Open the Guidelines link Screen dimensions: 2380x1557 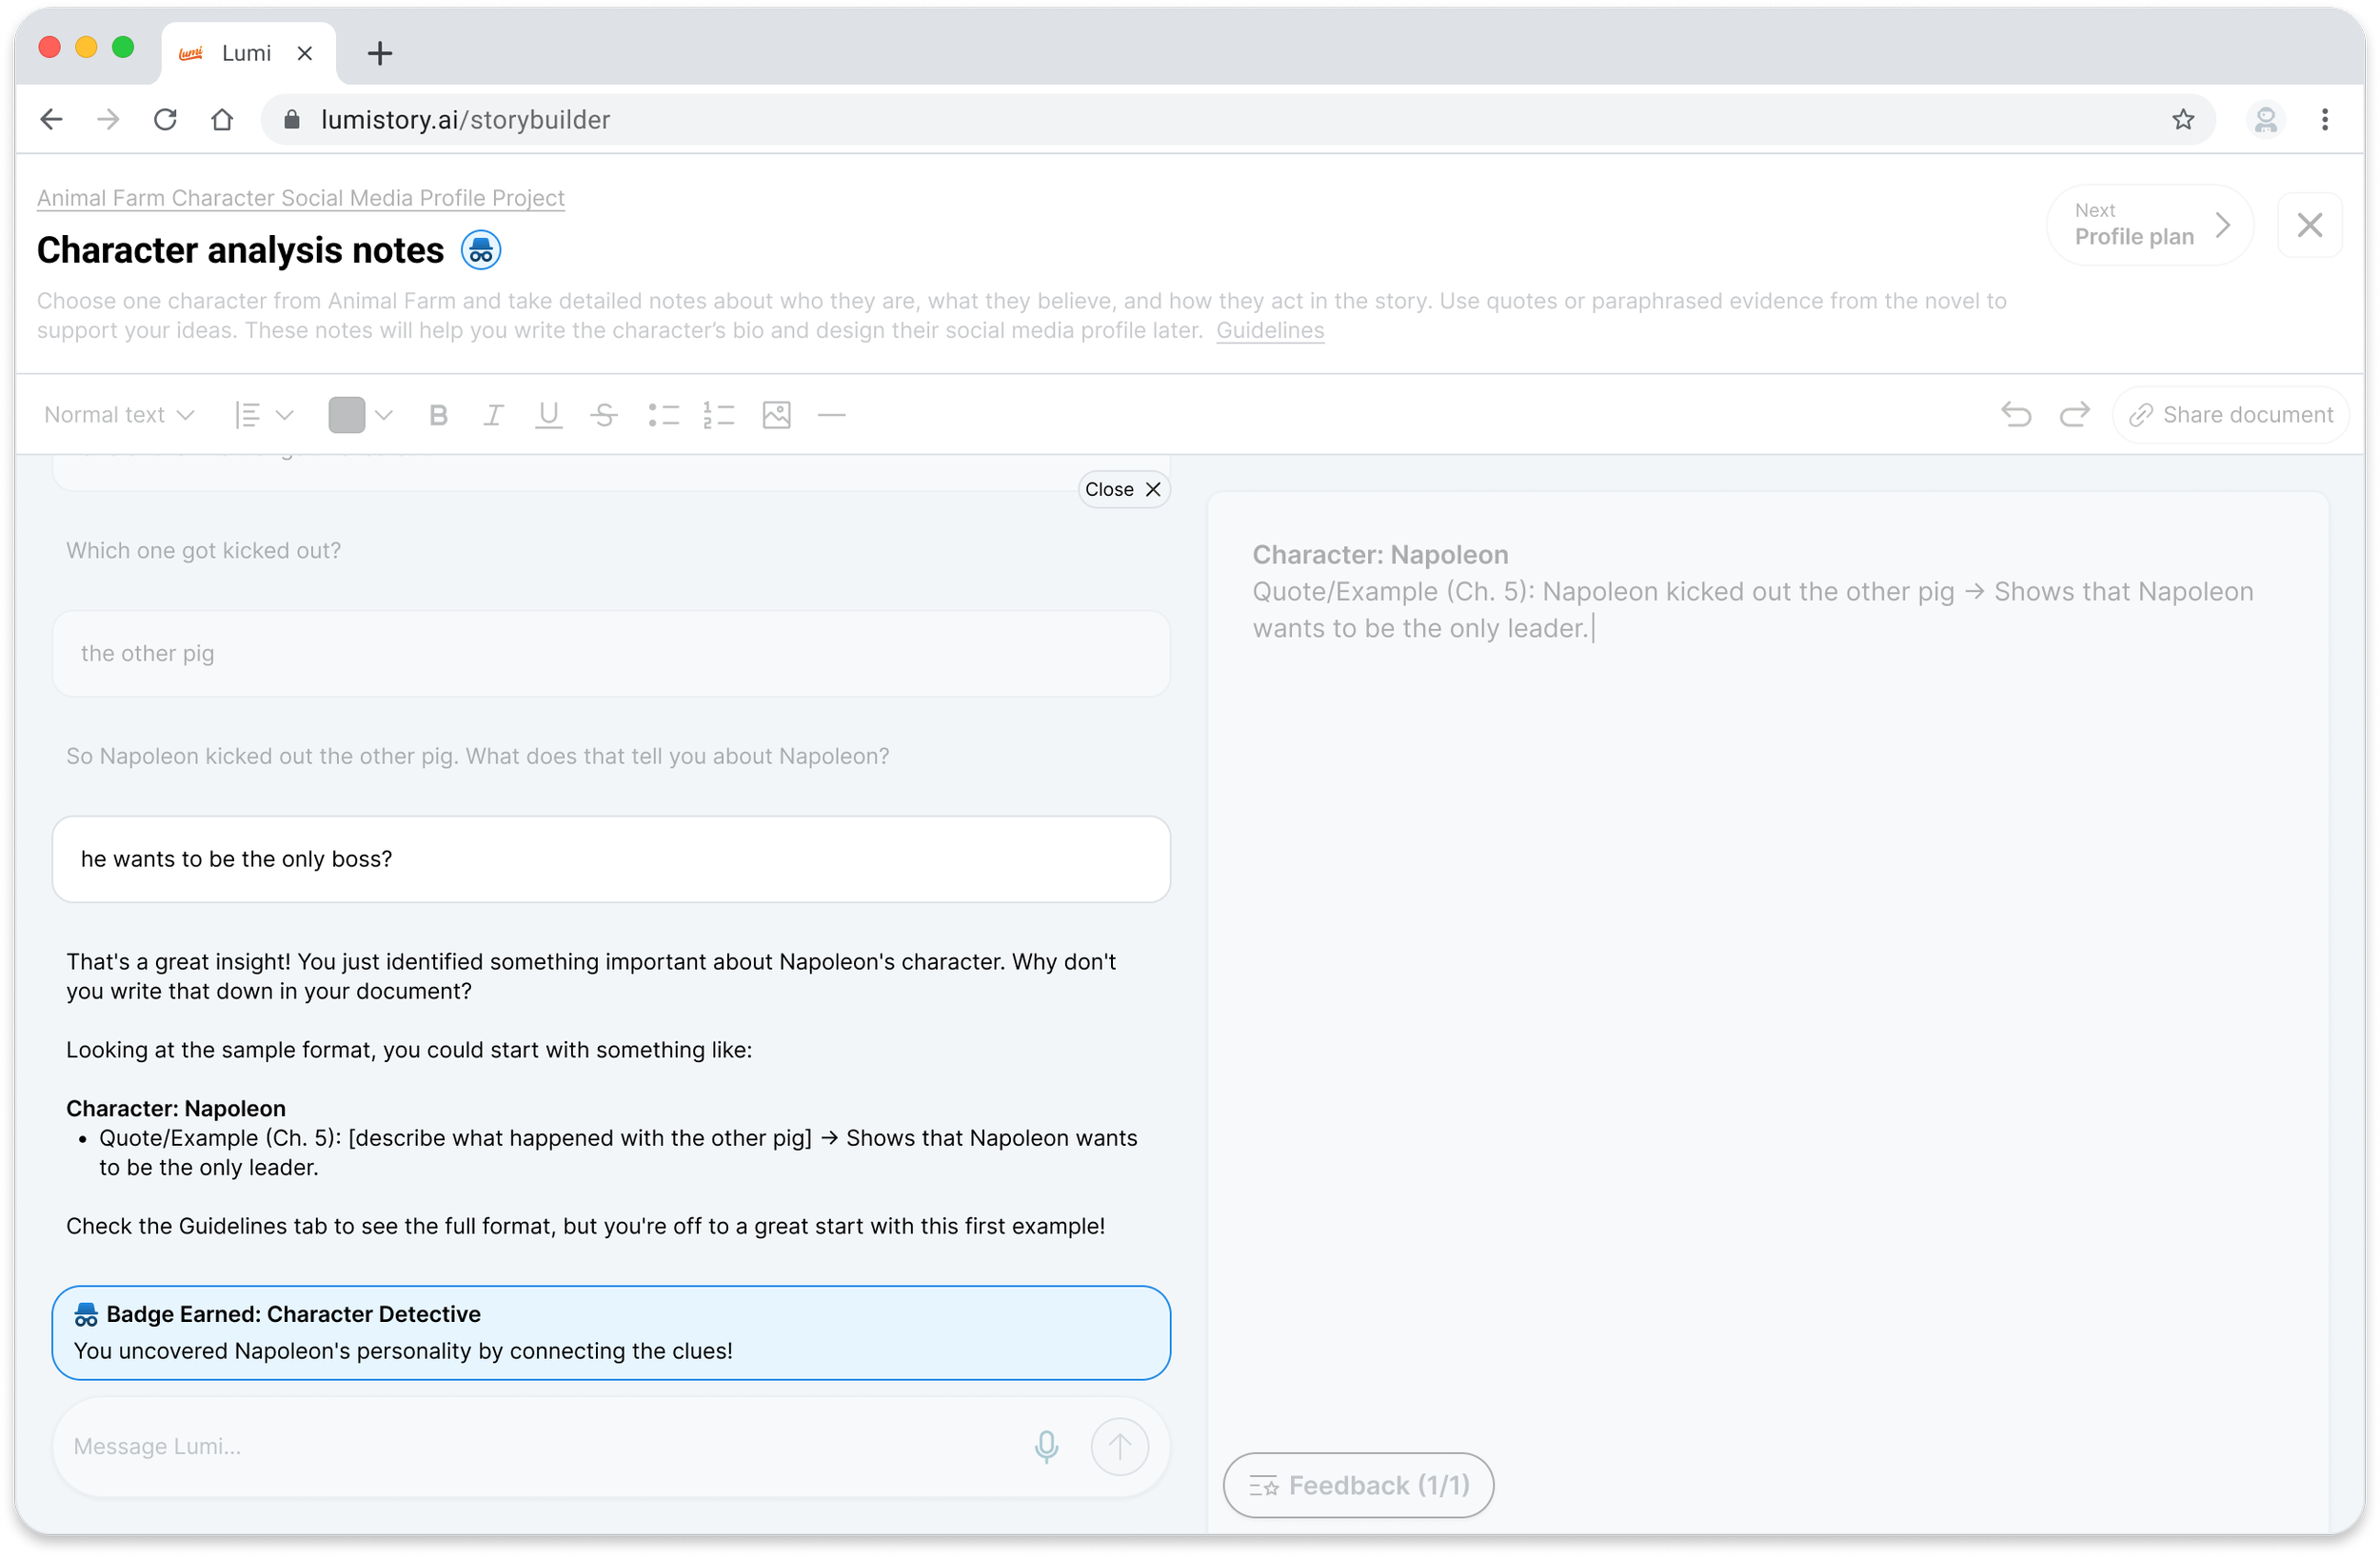tap(1269, 330)
